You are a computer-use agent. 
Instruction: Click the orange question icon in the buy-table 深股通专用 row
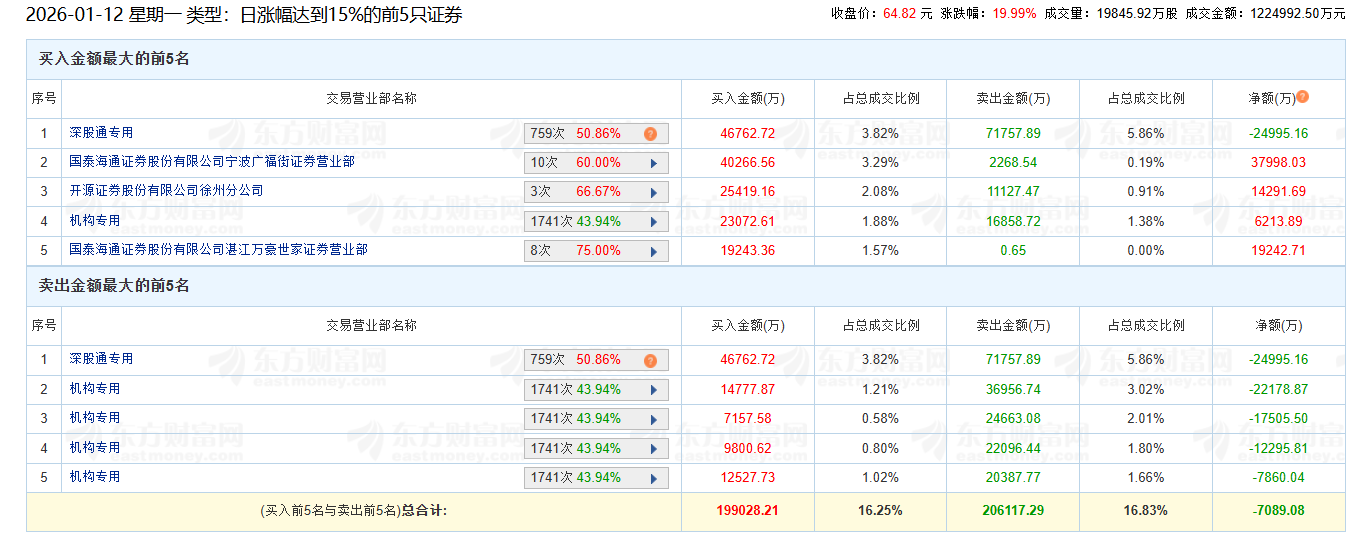pyautogui.click(x=650, y=134)
